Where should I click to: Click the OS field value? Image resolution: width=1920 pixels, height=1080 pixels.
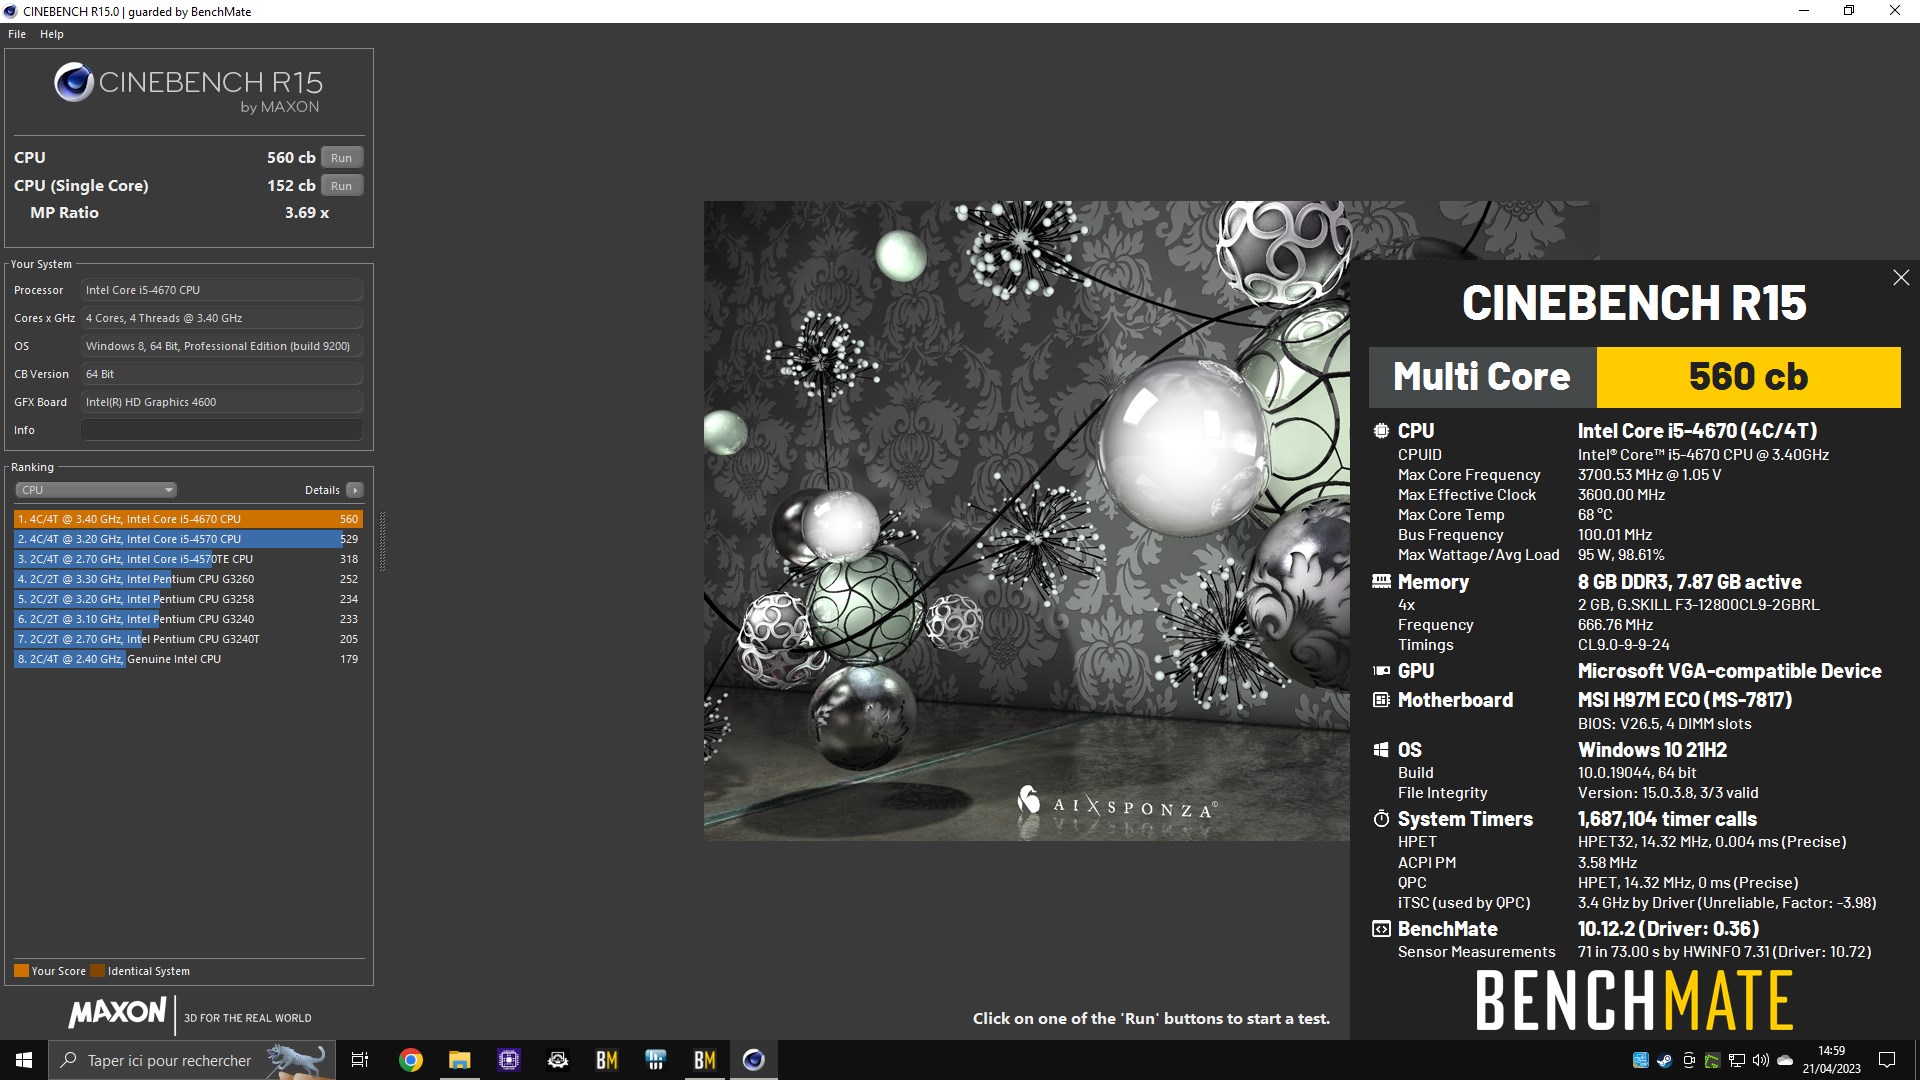point(222,346)
